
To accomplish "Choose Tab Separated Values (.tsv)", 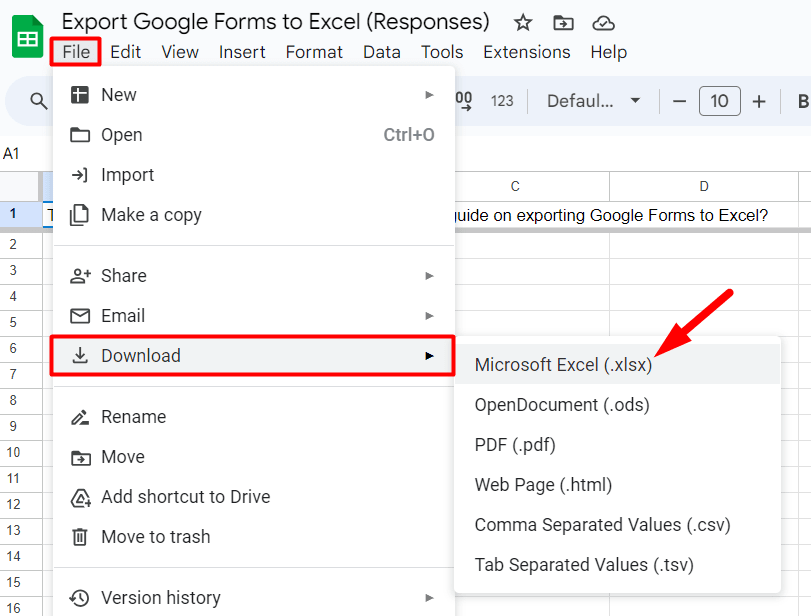I will click(617, 565).
